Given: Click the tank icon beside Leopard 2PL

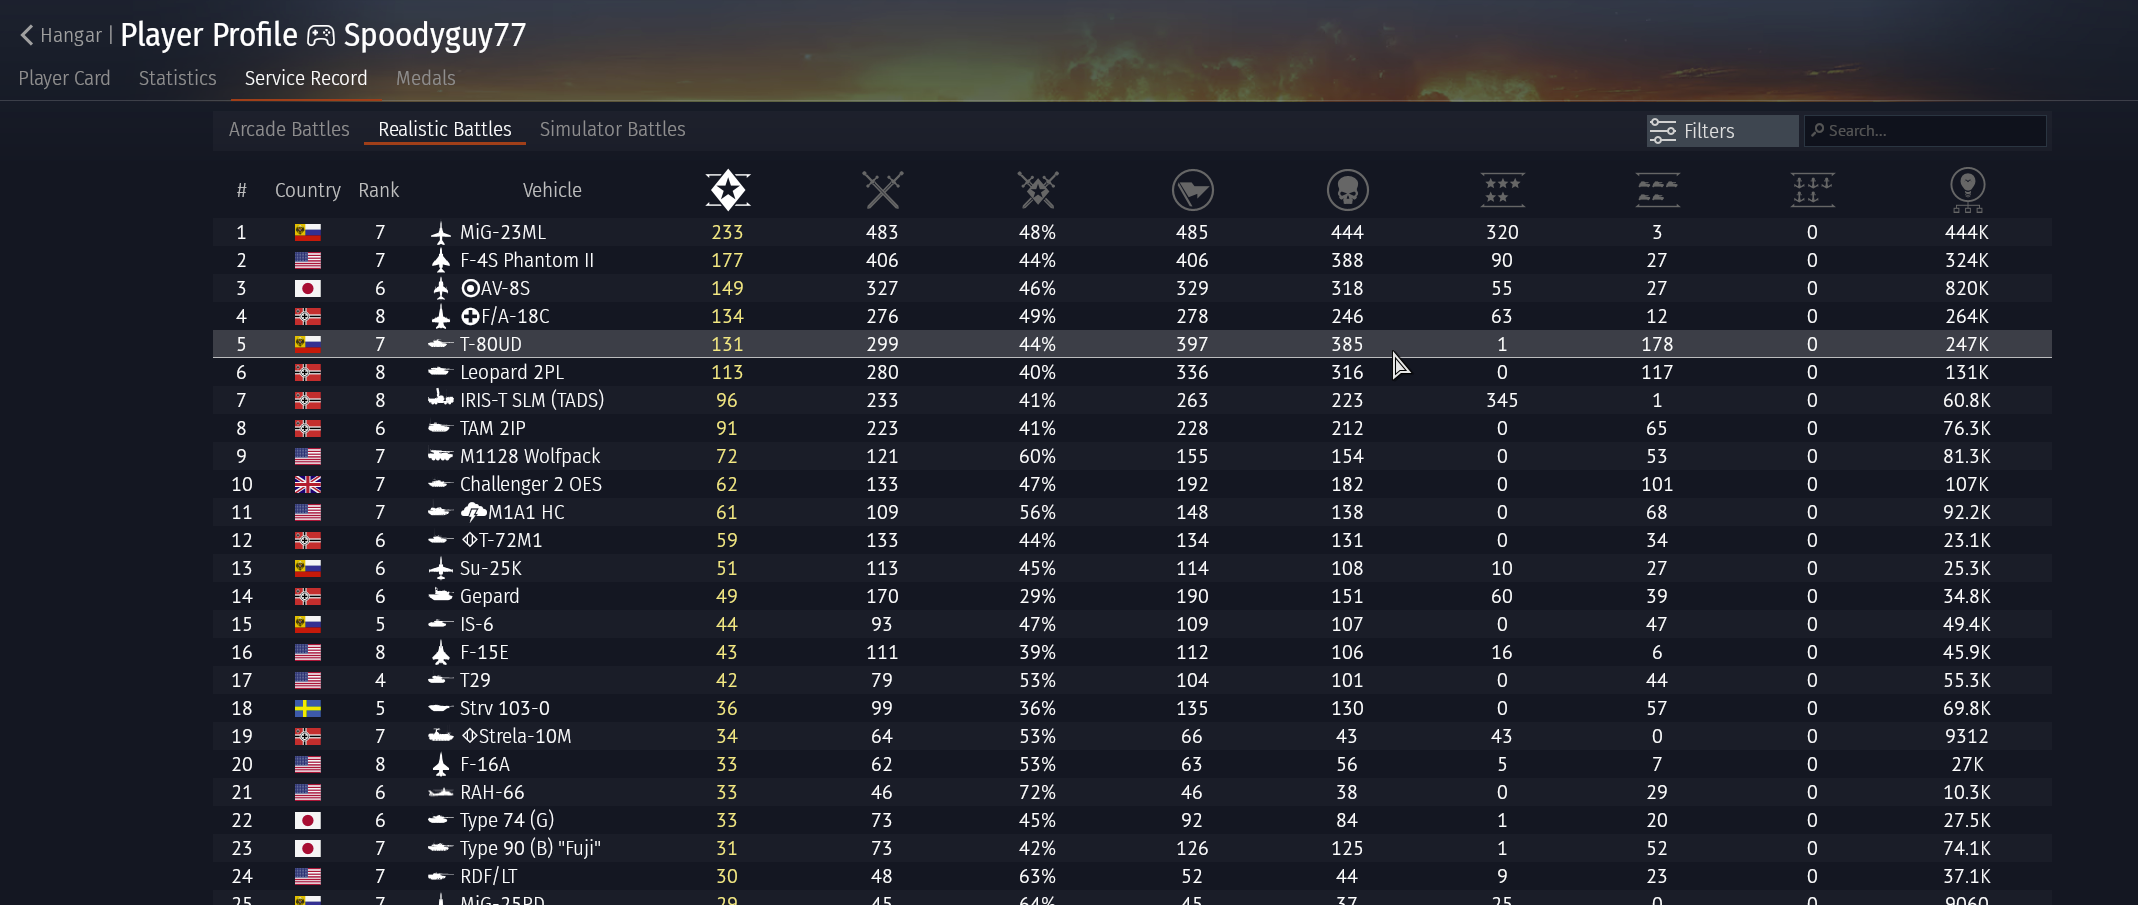Looking at the screenshot, I should tap(441, 372).
